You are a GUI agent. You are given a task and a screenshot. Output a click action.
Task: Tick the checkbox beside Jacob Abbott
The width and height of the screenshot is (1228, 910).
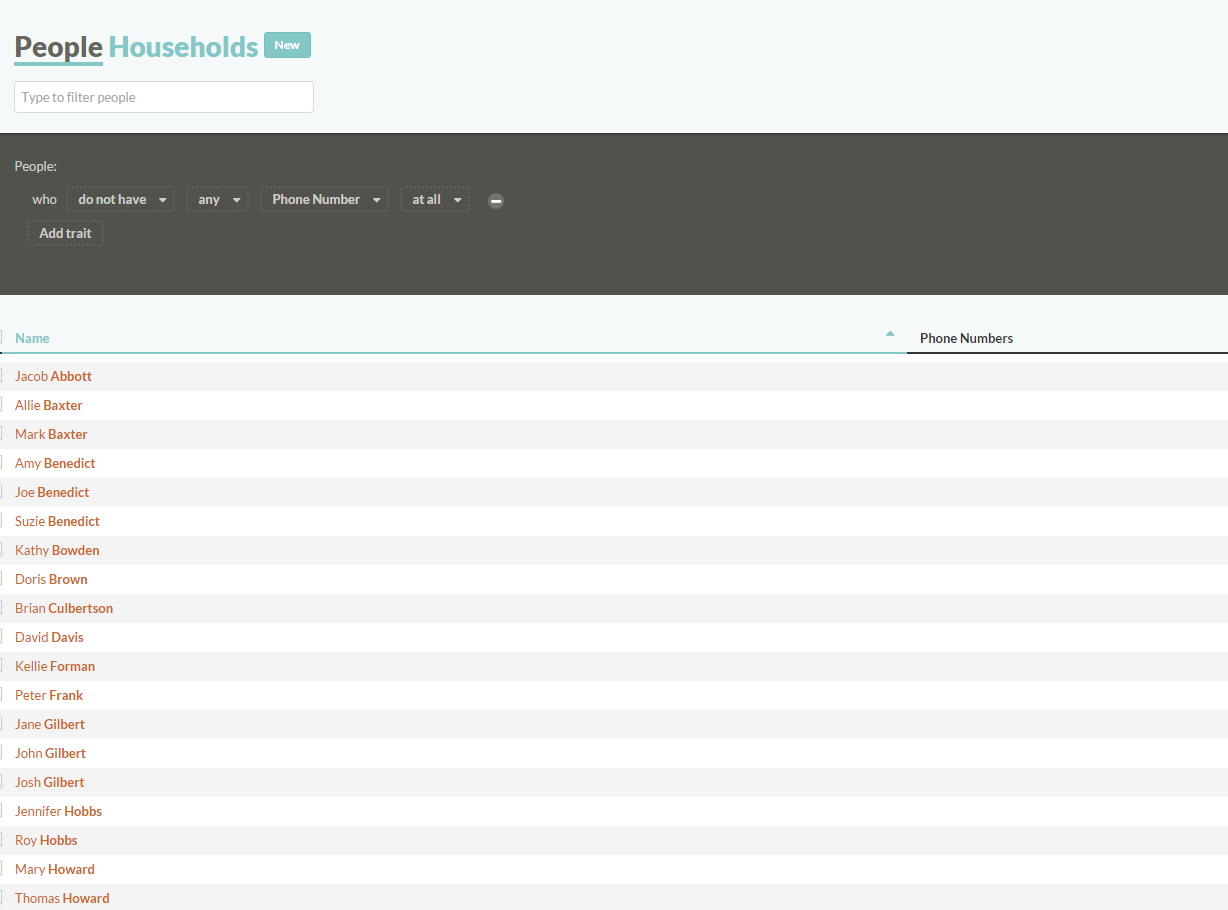click(x=3, y=376)
